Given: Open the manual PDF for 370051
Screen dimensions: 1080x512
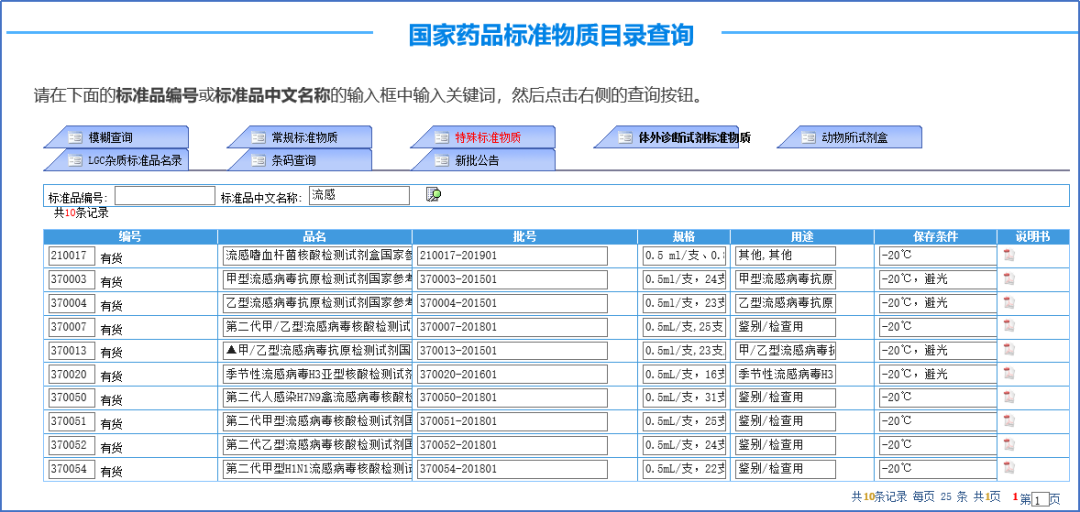Looking at the screenshot, I should coord(1008,420).
